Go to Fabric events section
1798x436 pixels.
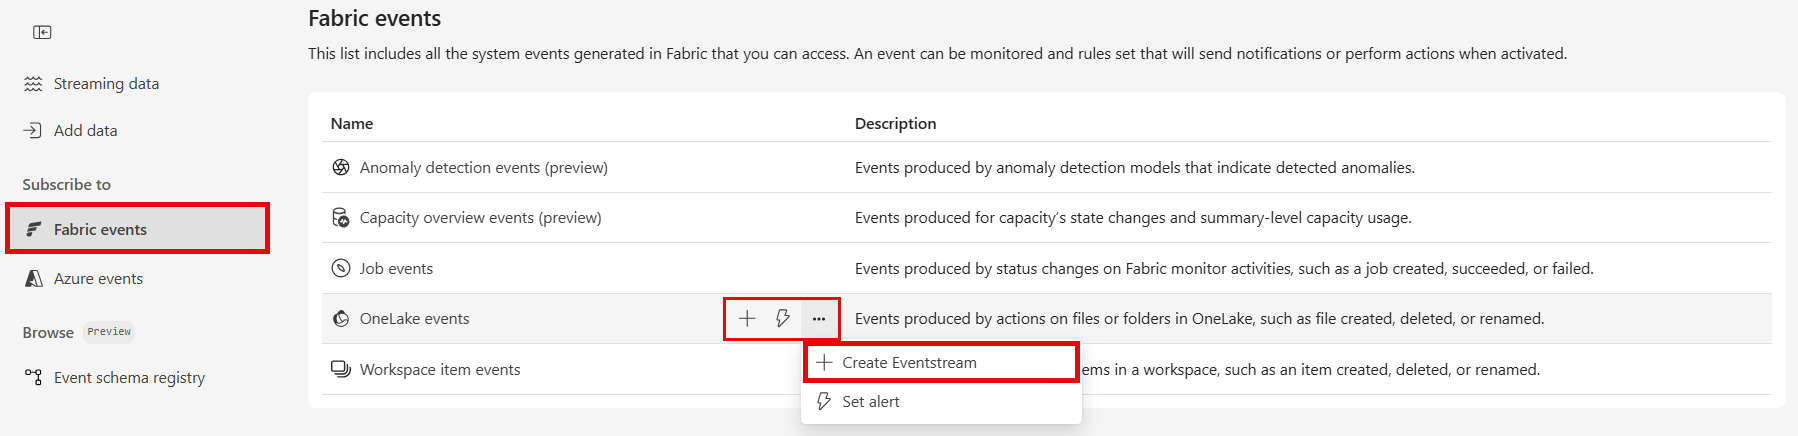coord(100,230)
